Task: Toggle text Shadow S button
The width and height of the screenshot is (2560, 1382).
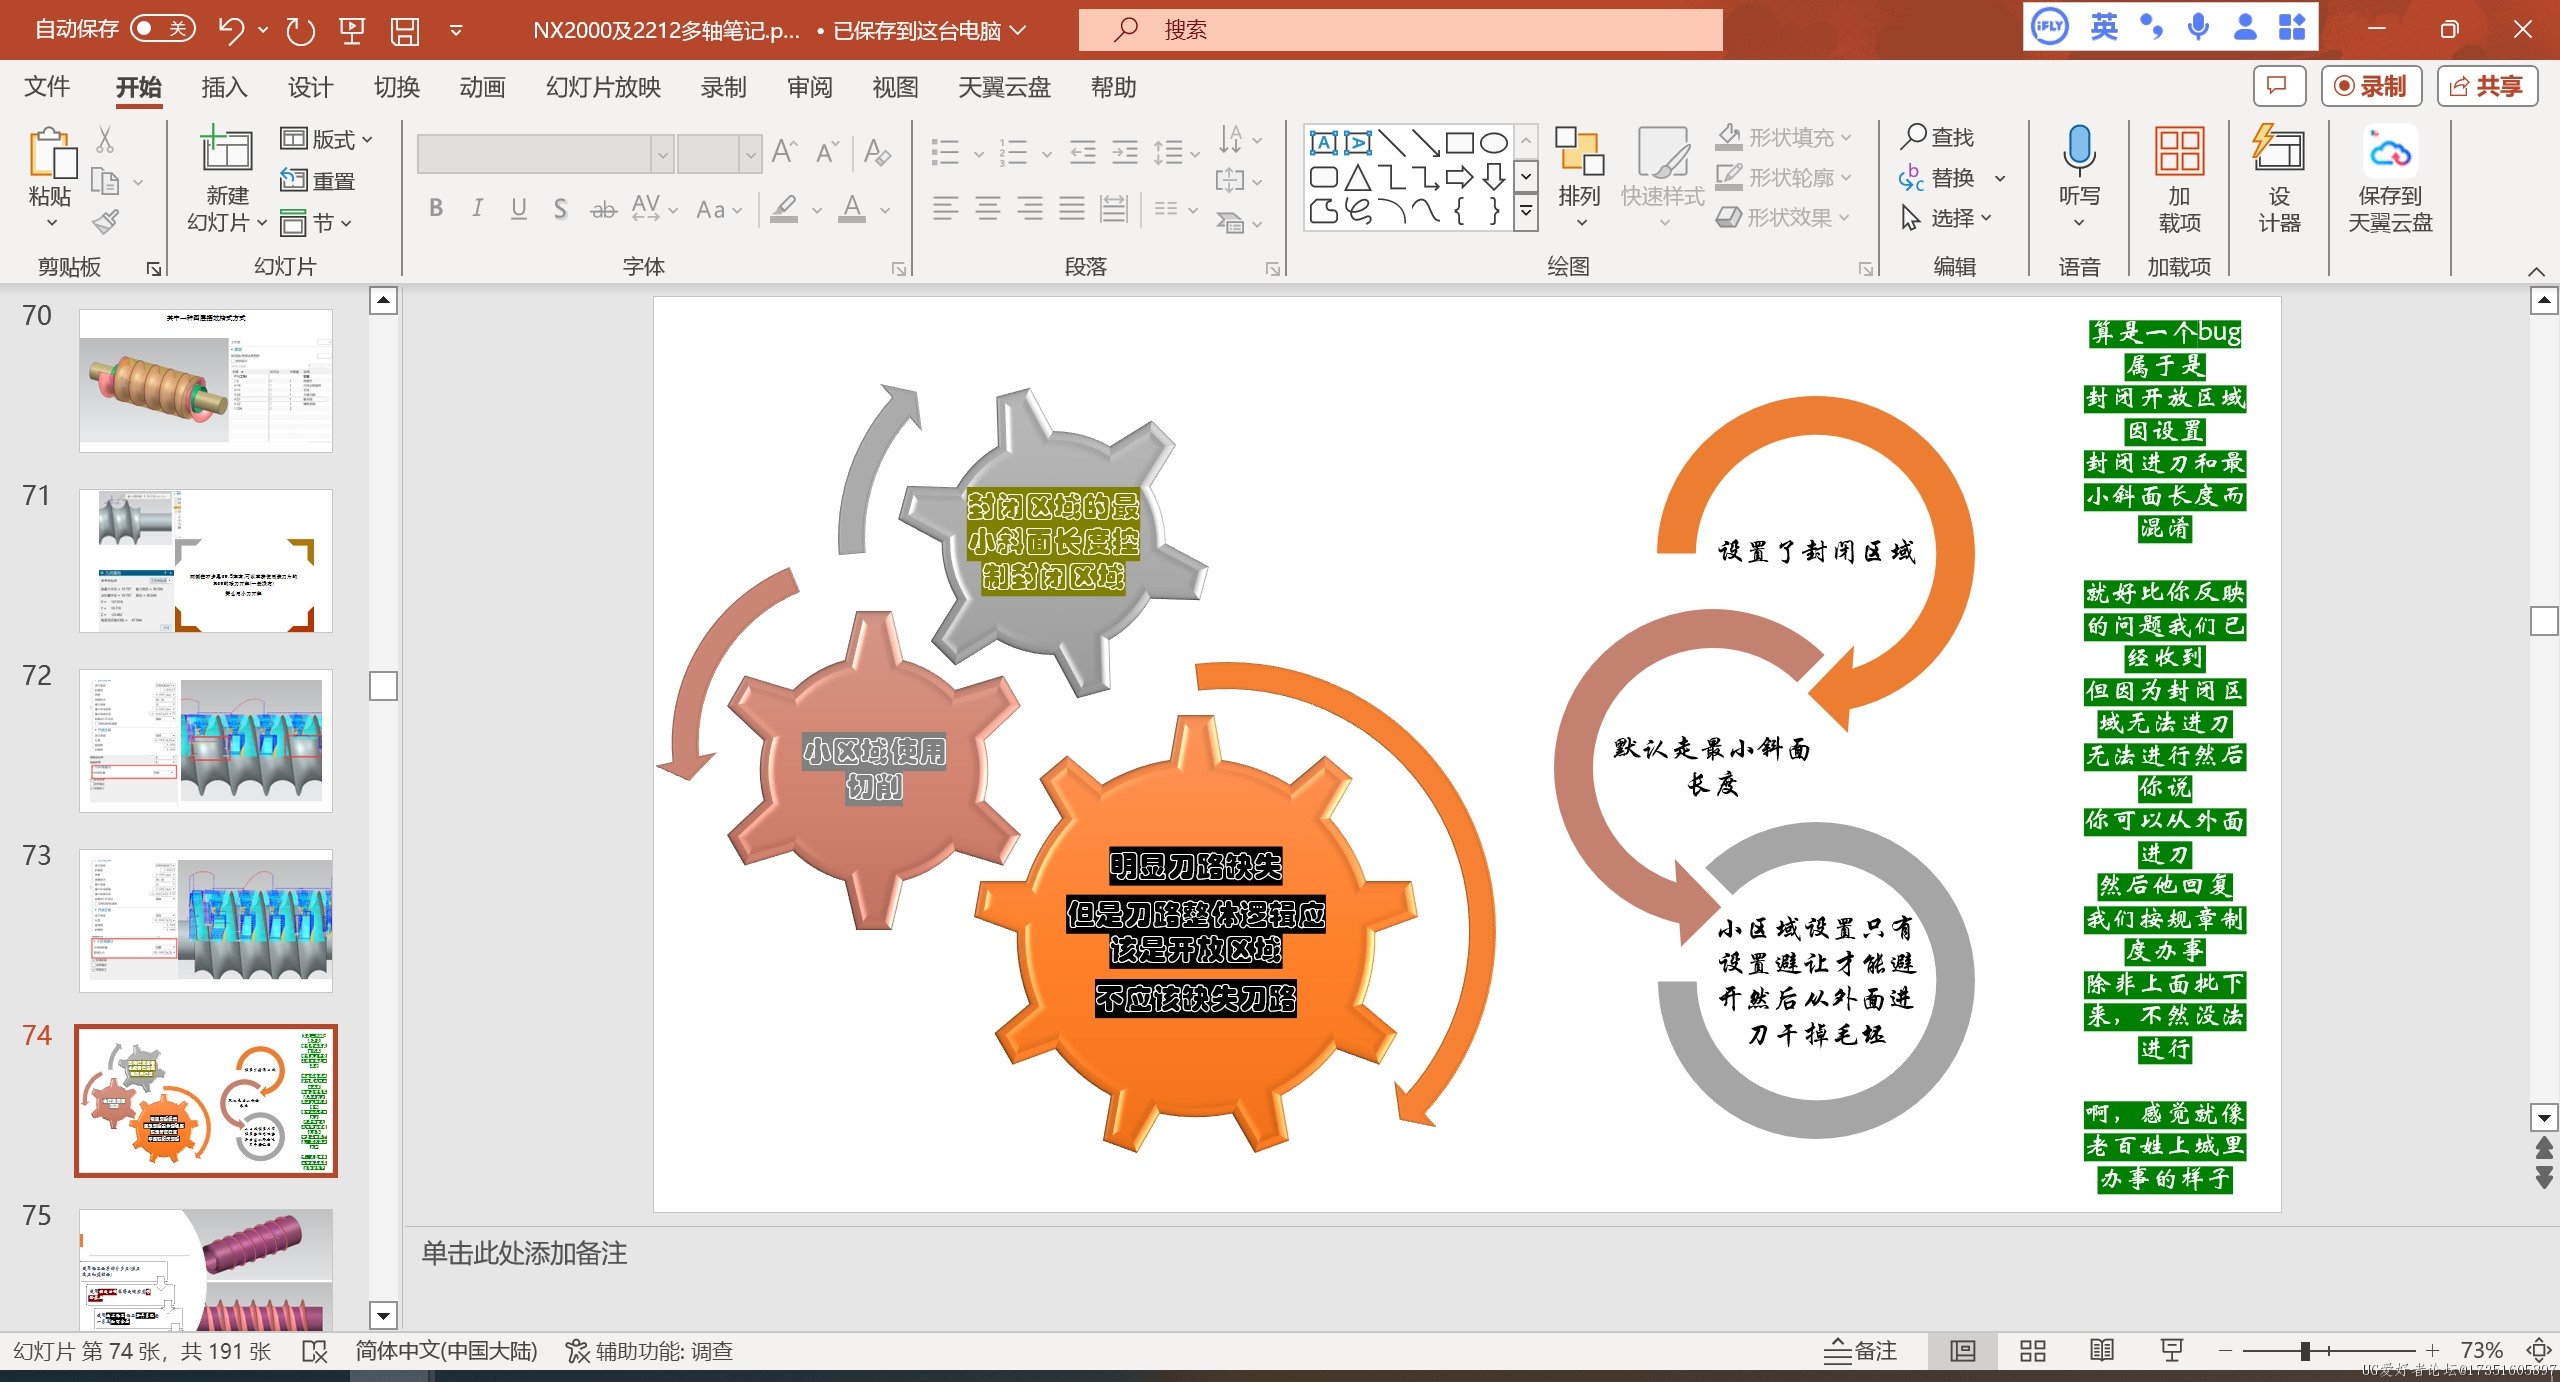Action: point(560,208)
